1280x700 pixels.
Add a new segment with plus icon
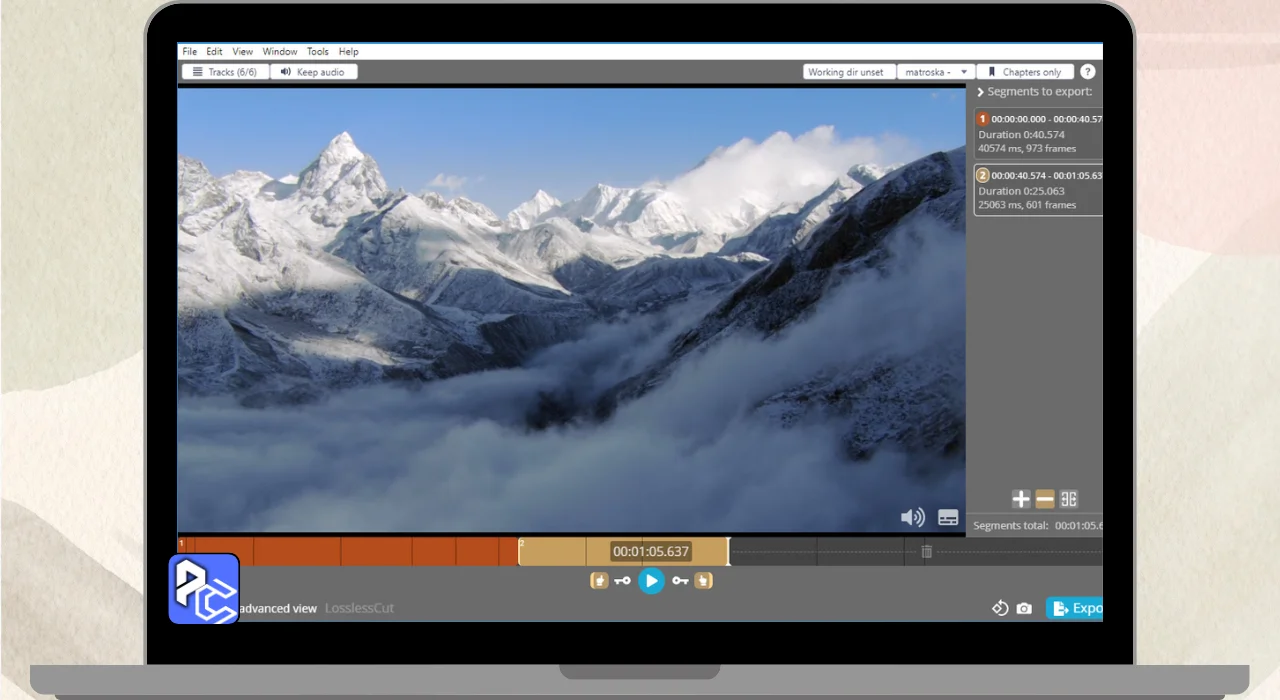(1021, 499)
